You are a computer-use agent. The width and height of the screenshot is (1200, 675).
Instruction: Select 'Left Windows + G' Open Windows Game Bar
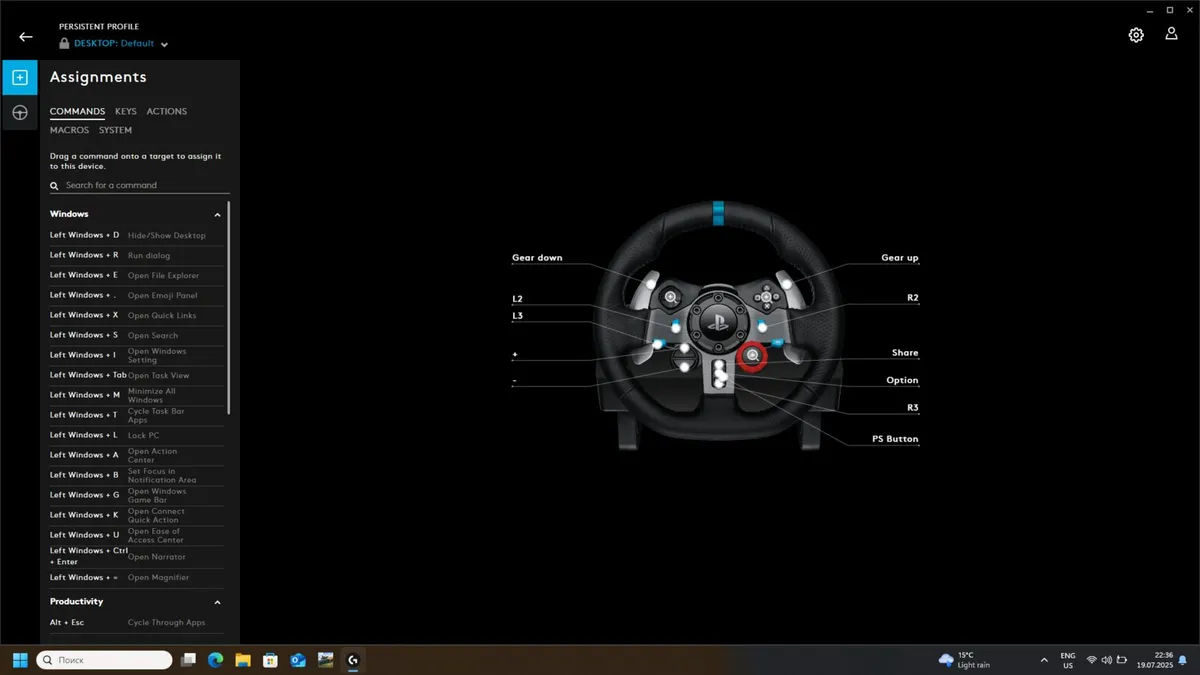click(x=137, y=495)
